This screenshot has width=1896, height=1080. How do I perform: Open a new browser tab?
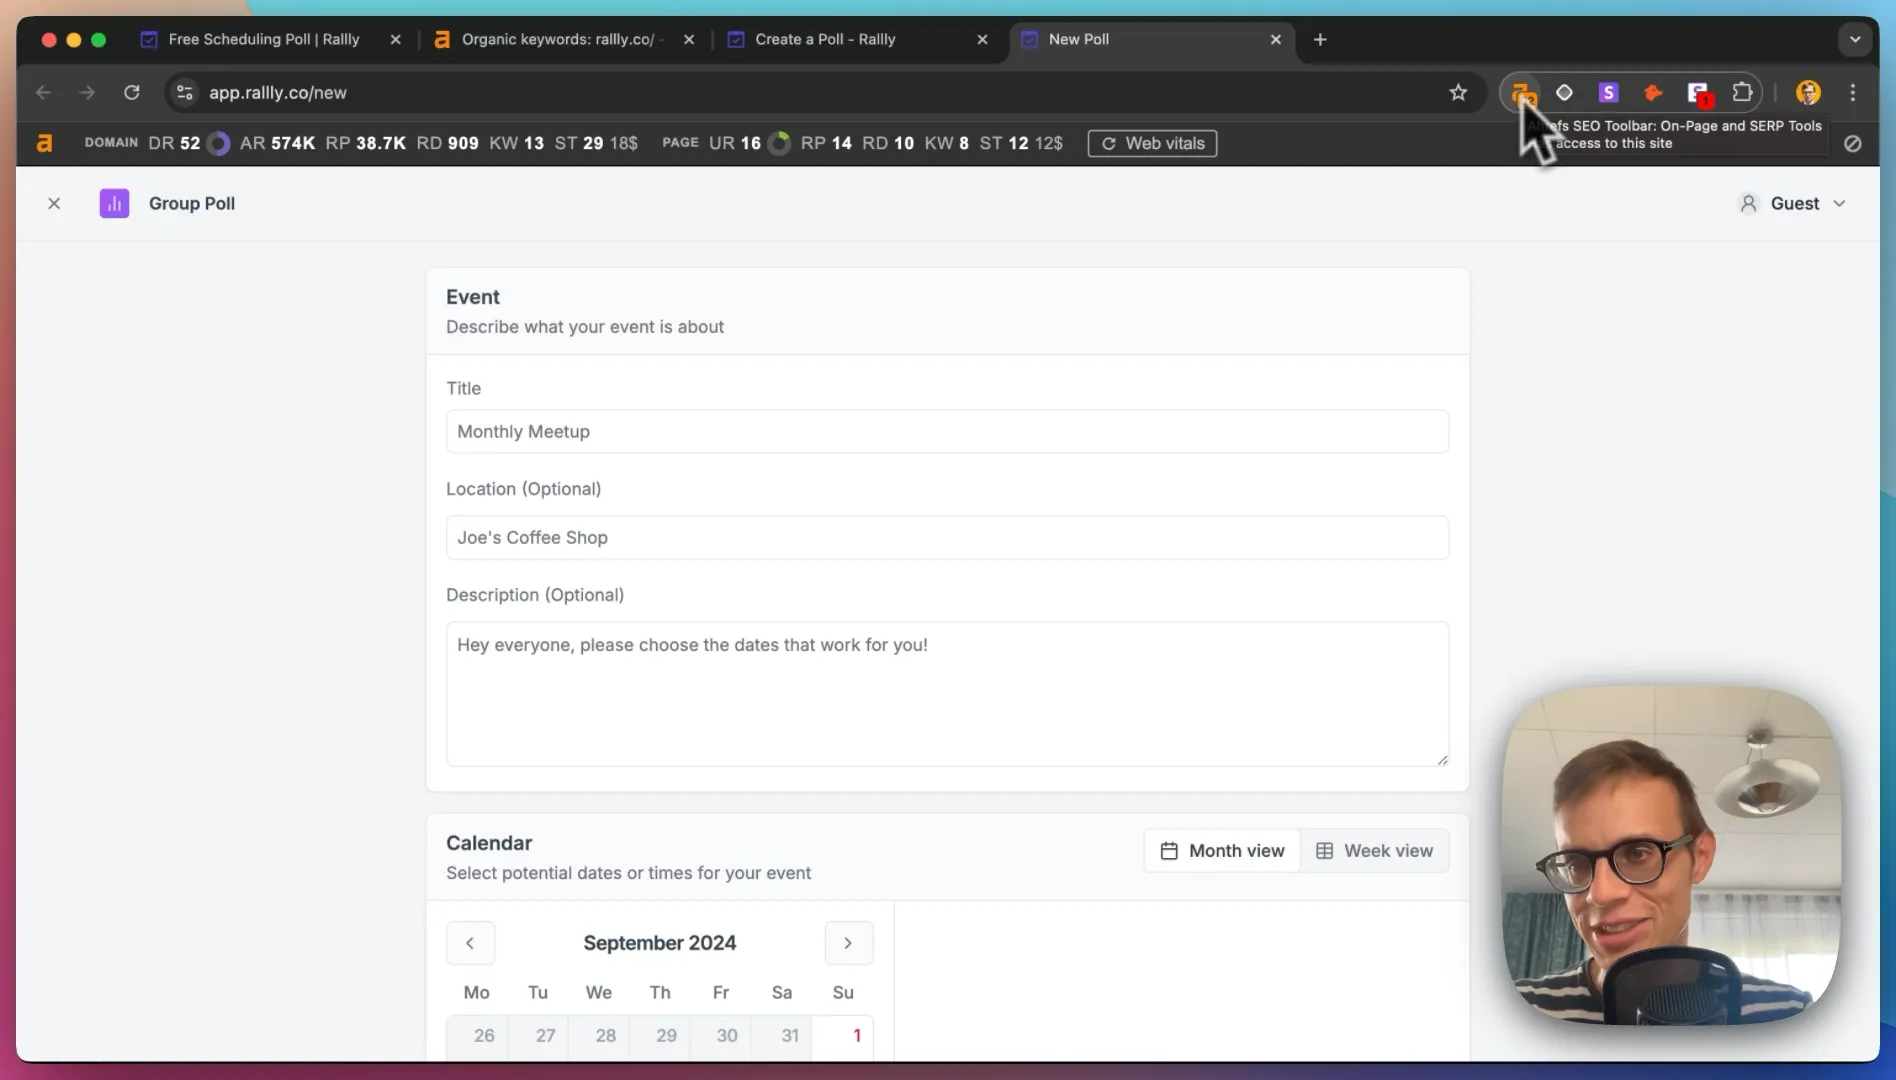pyautogui.click(x=1320, y=39)
